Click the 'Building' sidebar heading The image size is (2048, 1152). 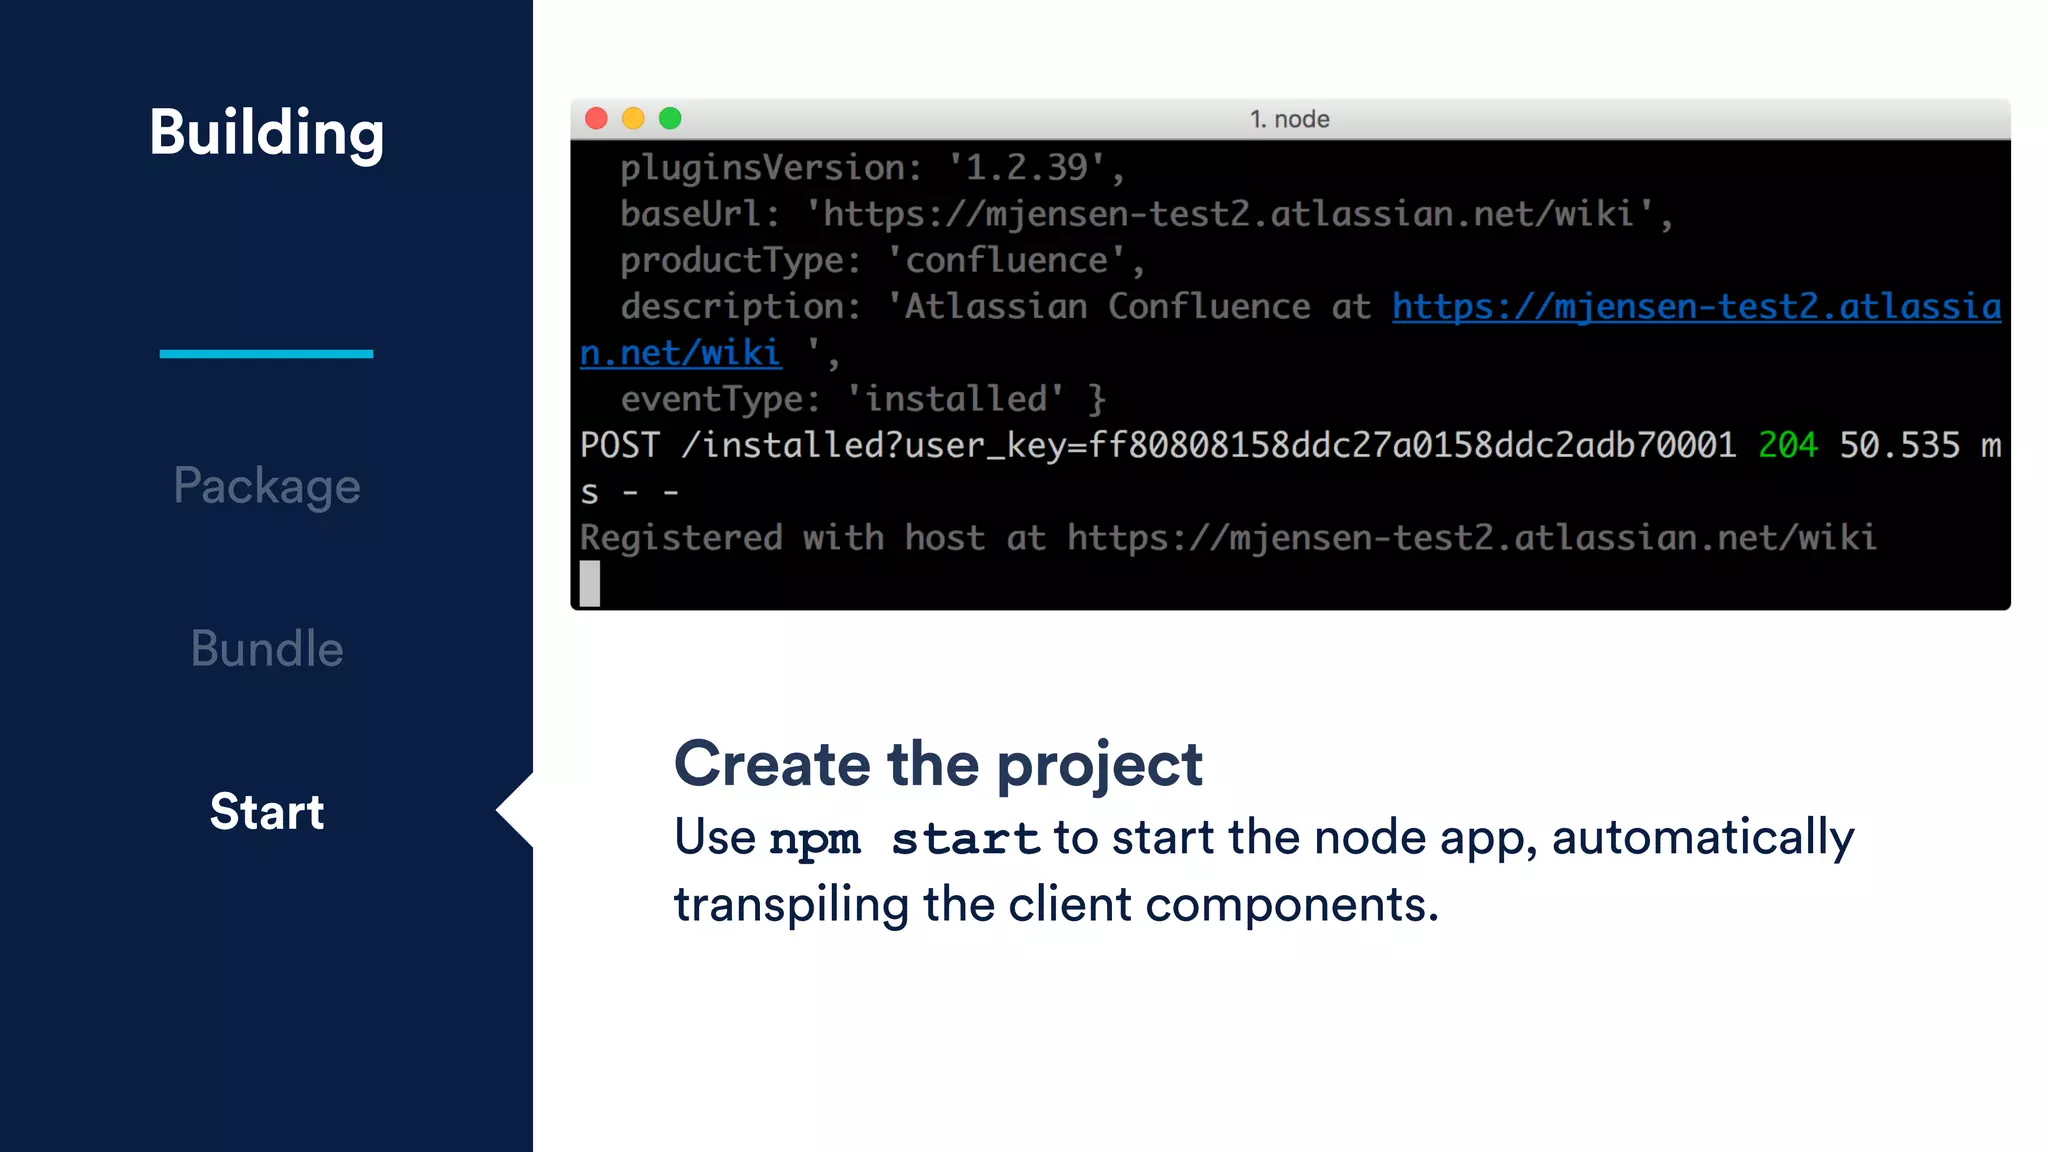click(267, 133)
